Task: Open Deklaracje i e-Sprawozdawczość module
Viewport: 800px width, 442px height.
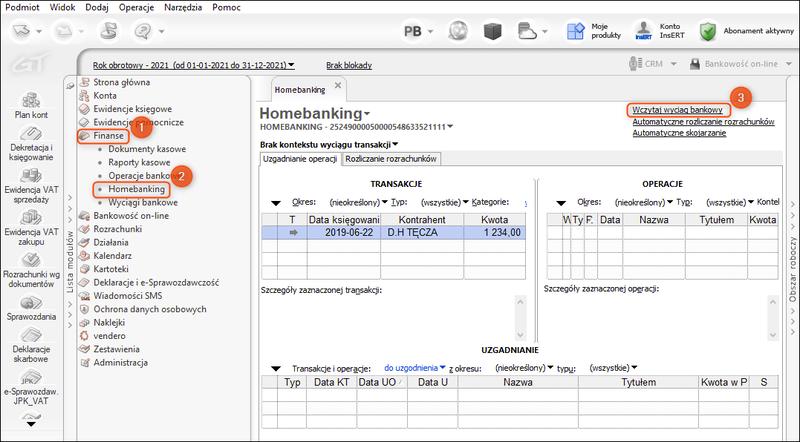Action: click(x=156, y=282)
